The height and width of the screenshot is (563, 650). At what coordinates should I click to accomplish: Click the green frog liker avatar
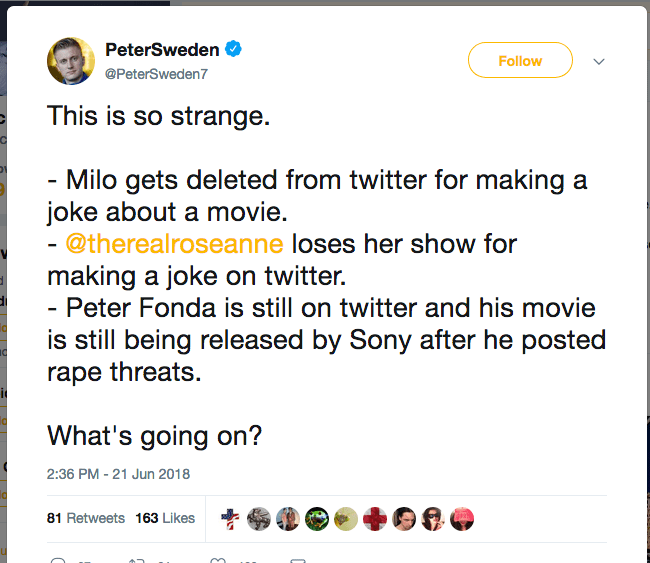pyautogui.click(x=317, y=519)
